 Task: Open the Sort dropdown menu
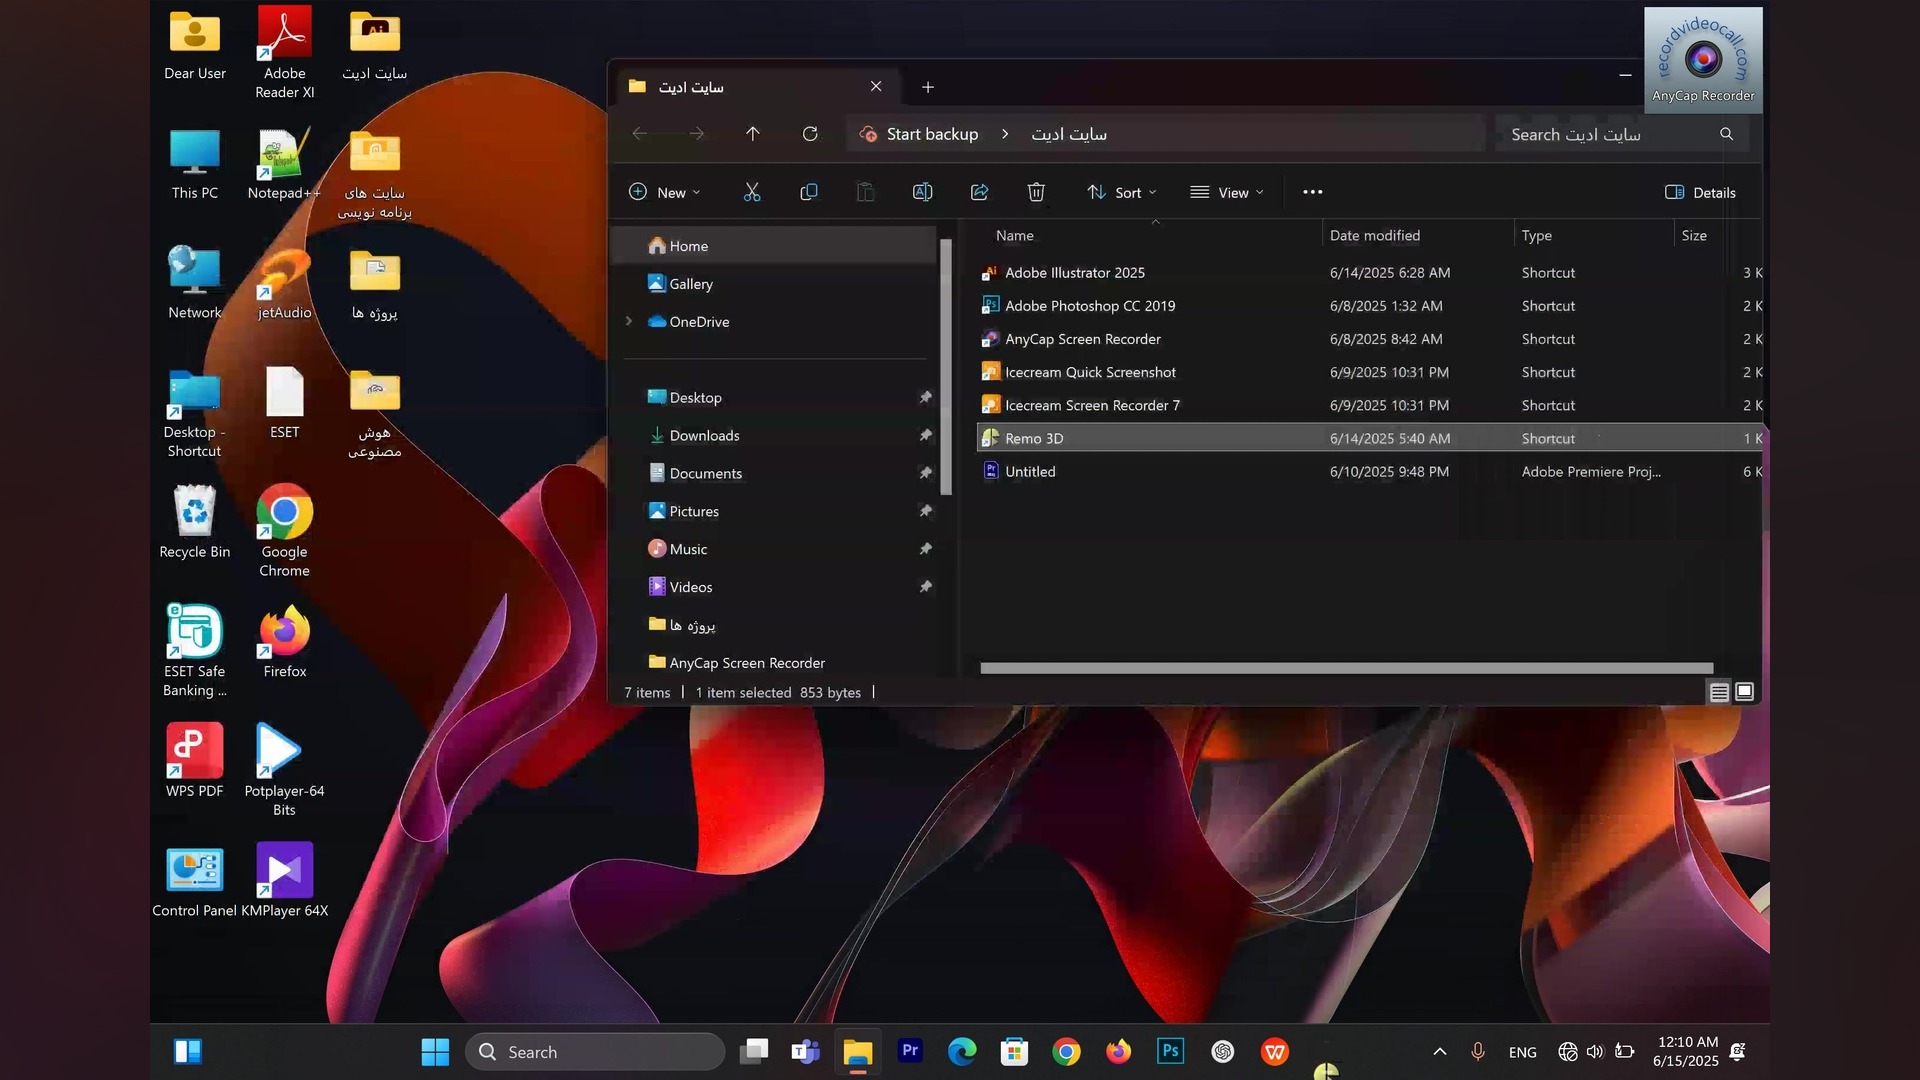(1122, 192)
